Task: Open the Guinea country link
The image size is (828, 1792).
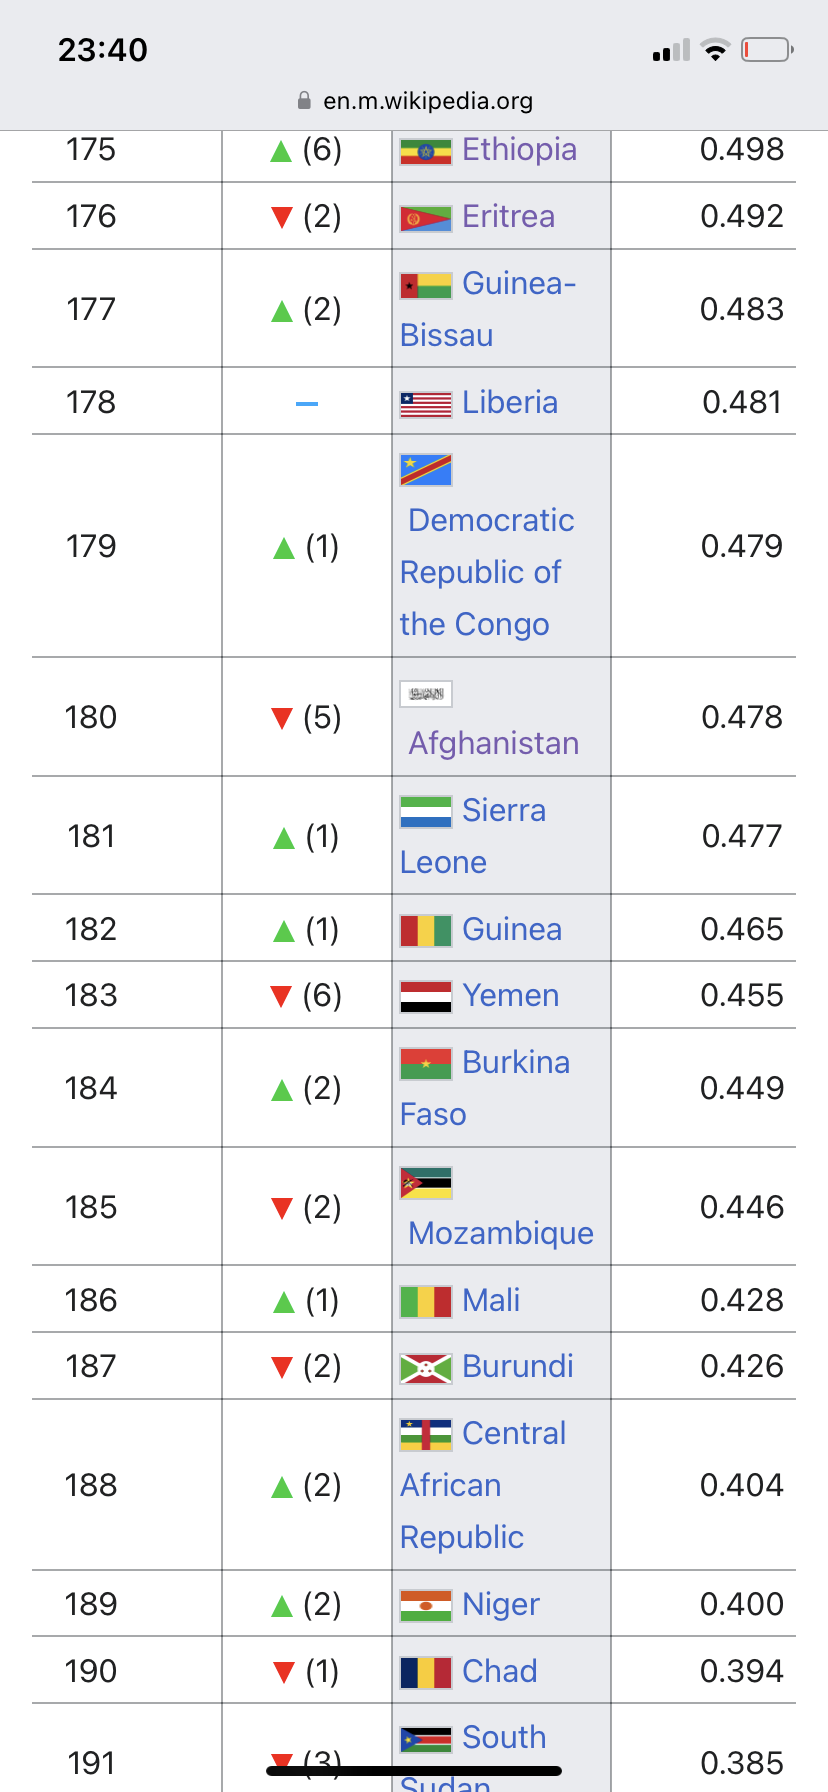Action: tap(512, 929)
